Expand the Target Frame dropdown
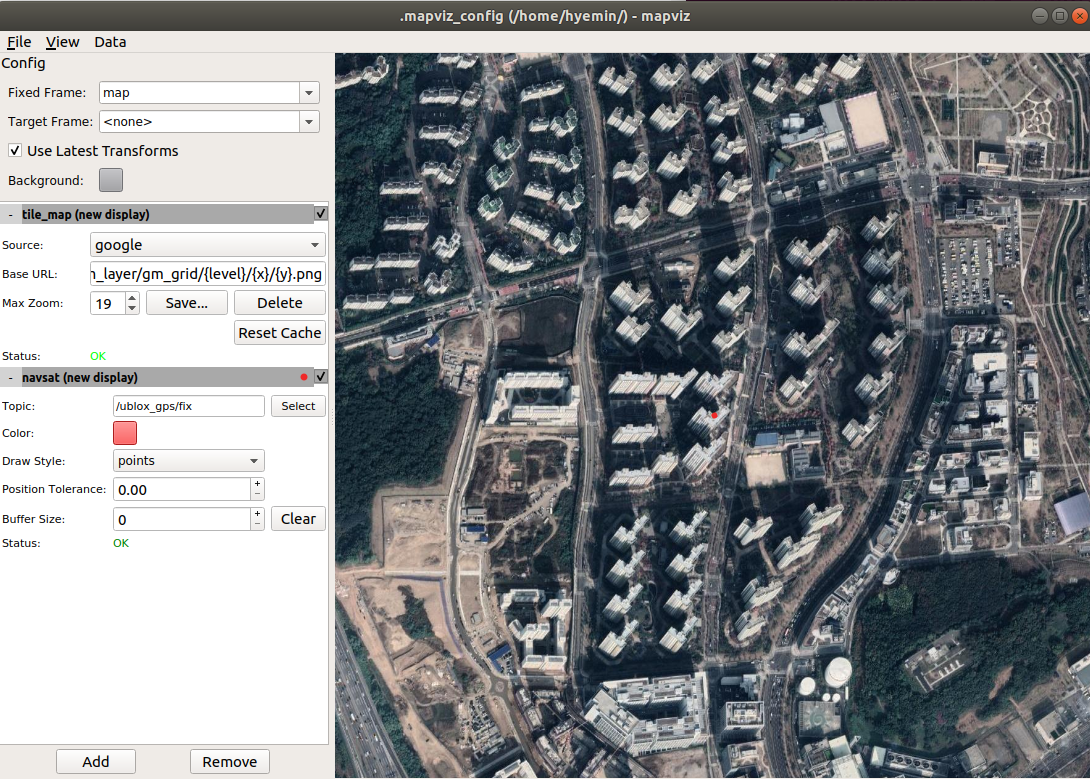 pos(308,122)
